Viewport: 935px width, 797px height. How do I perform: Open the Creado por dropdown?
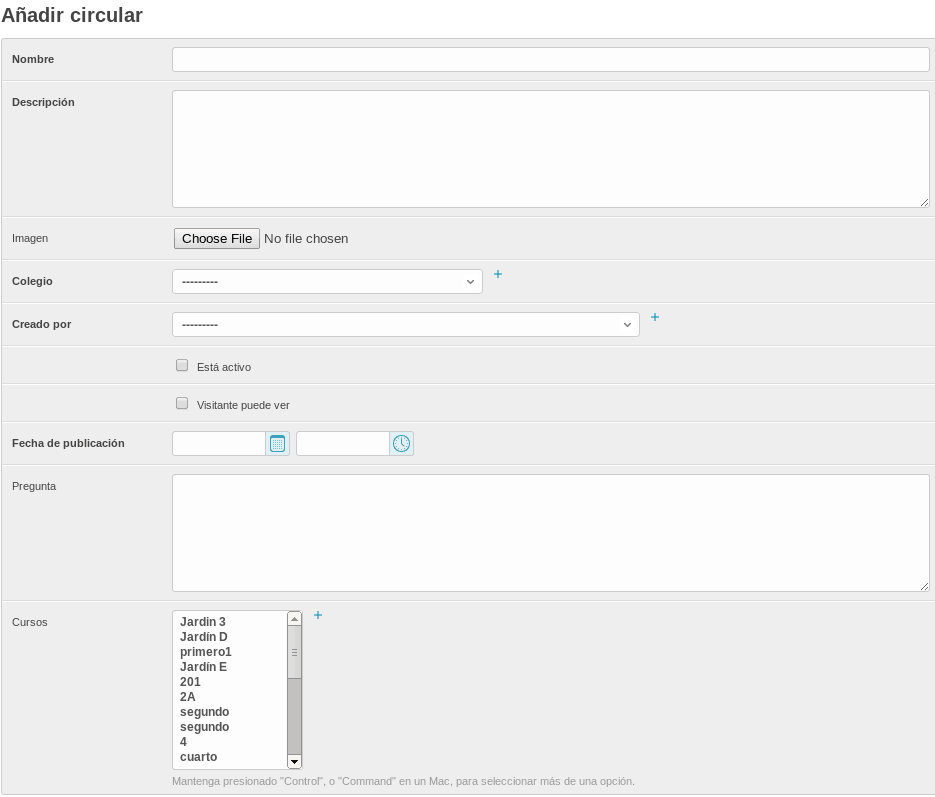click(405, 325)
